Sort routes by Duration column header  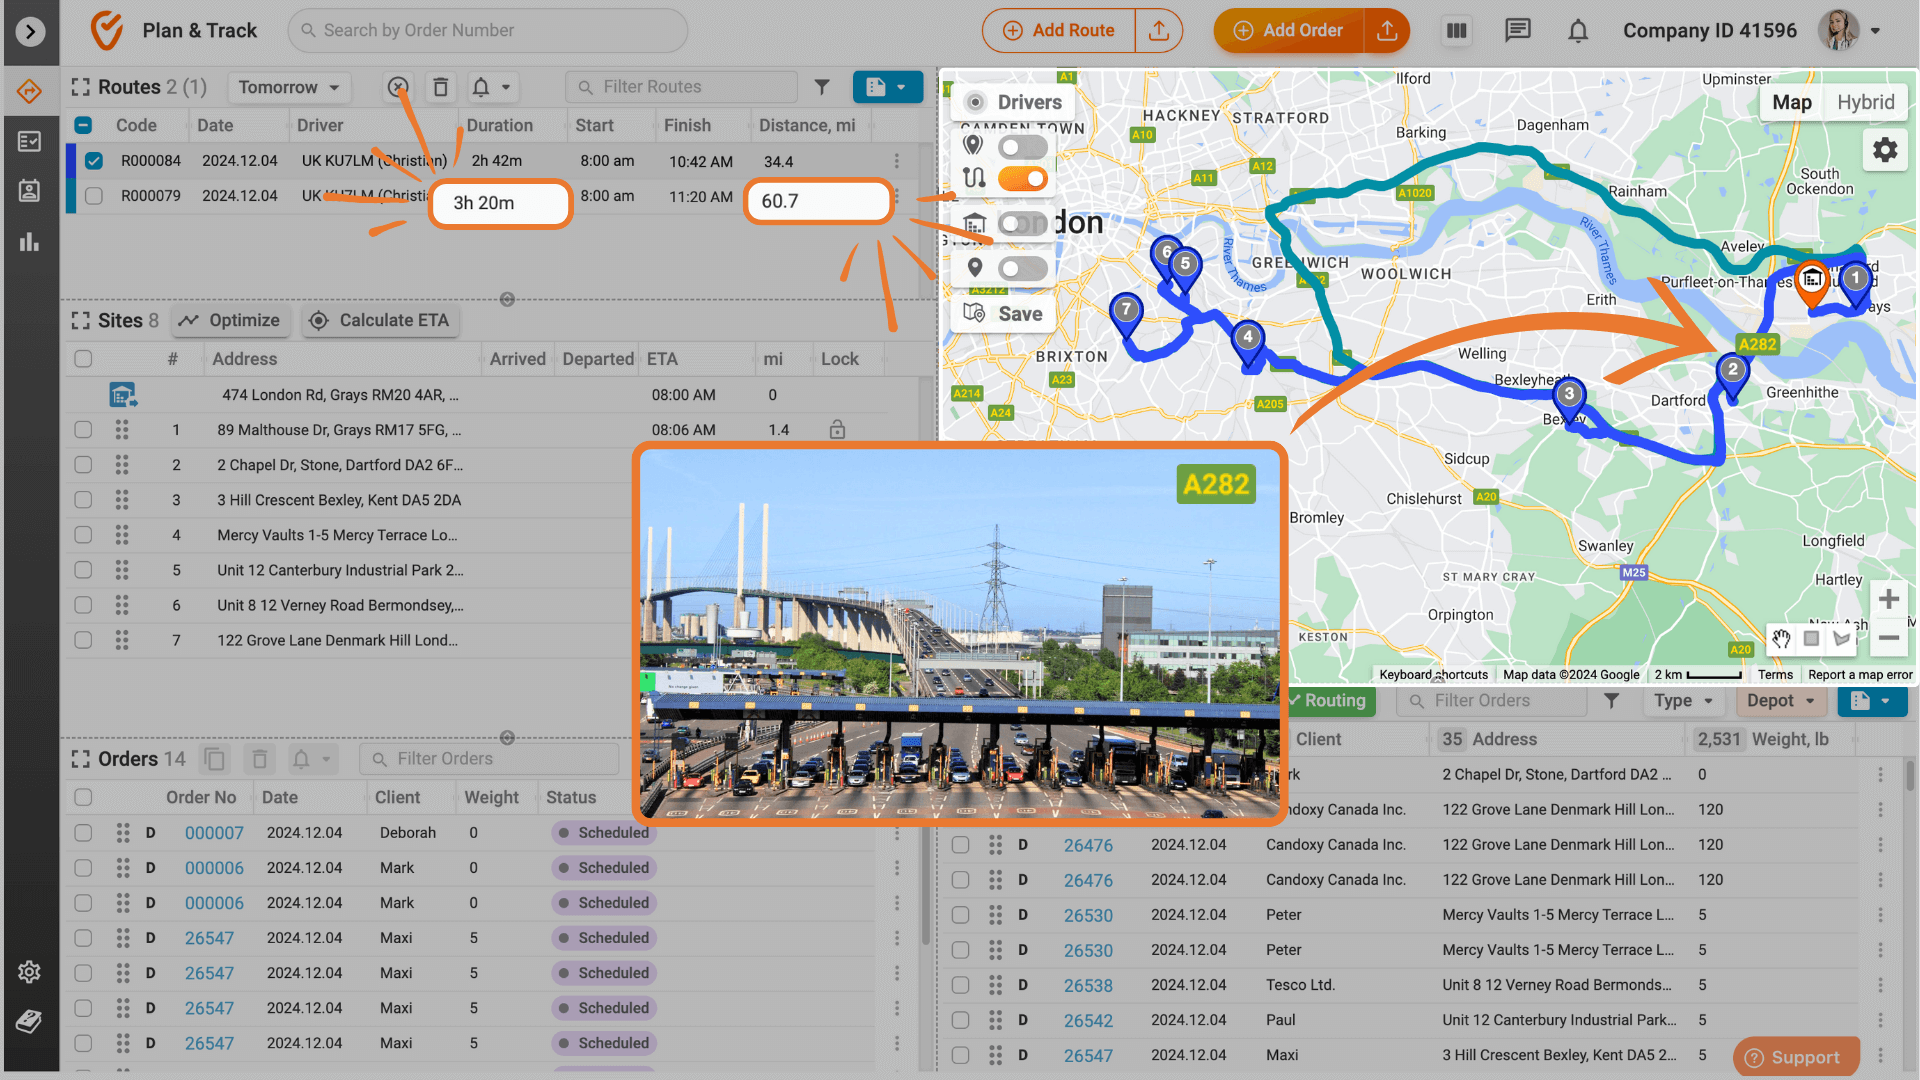(499, 126)
